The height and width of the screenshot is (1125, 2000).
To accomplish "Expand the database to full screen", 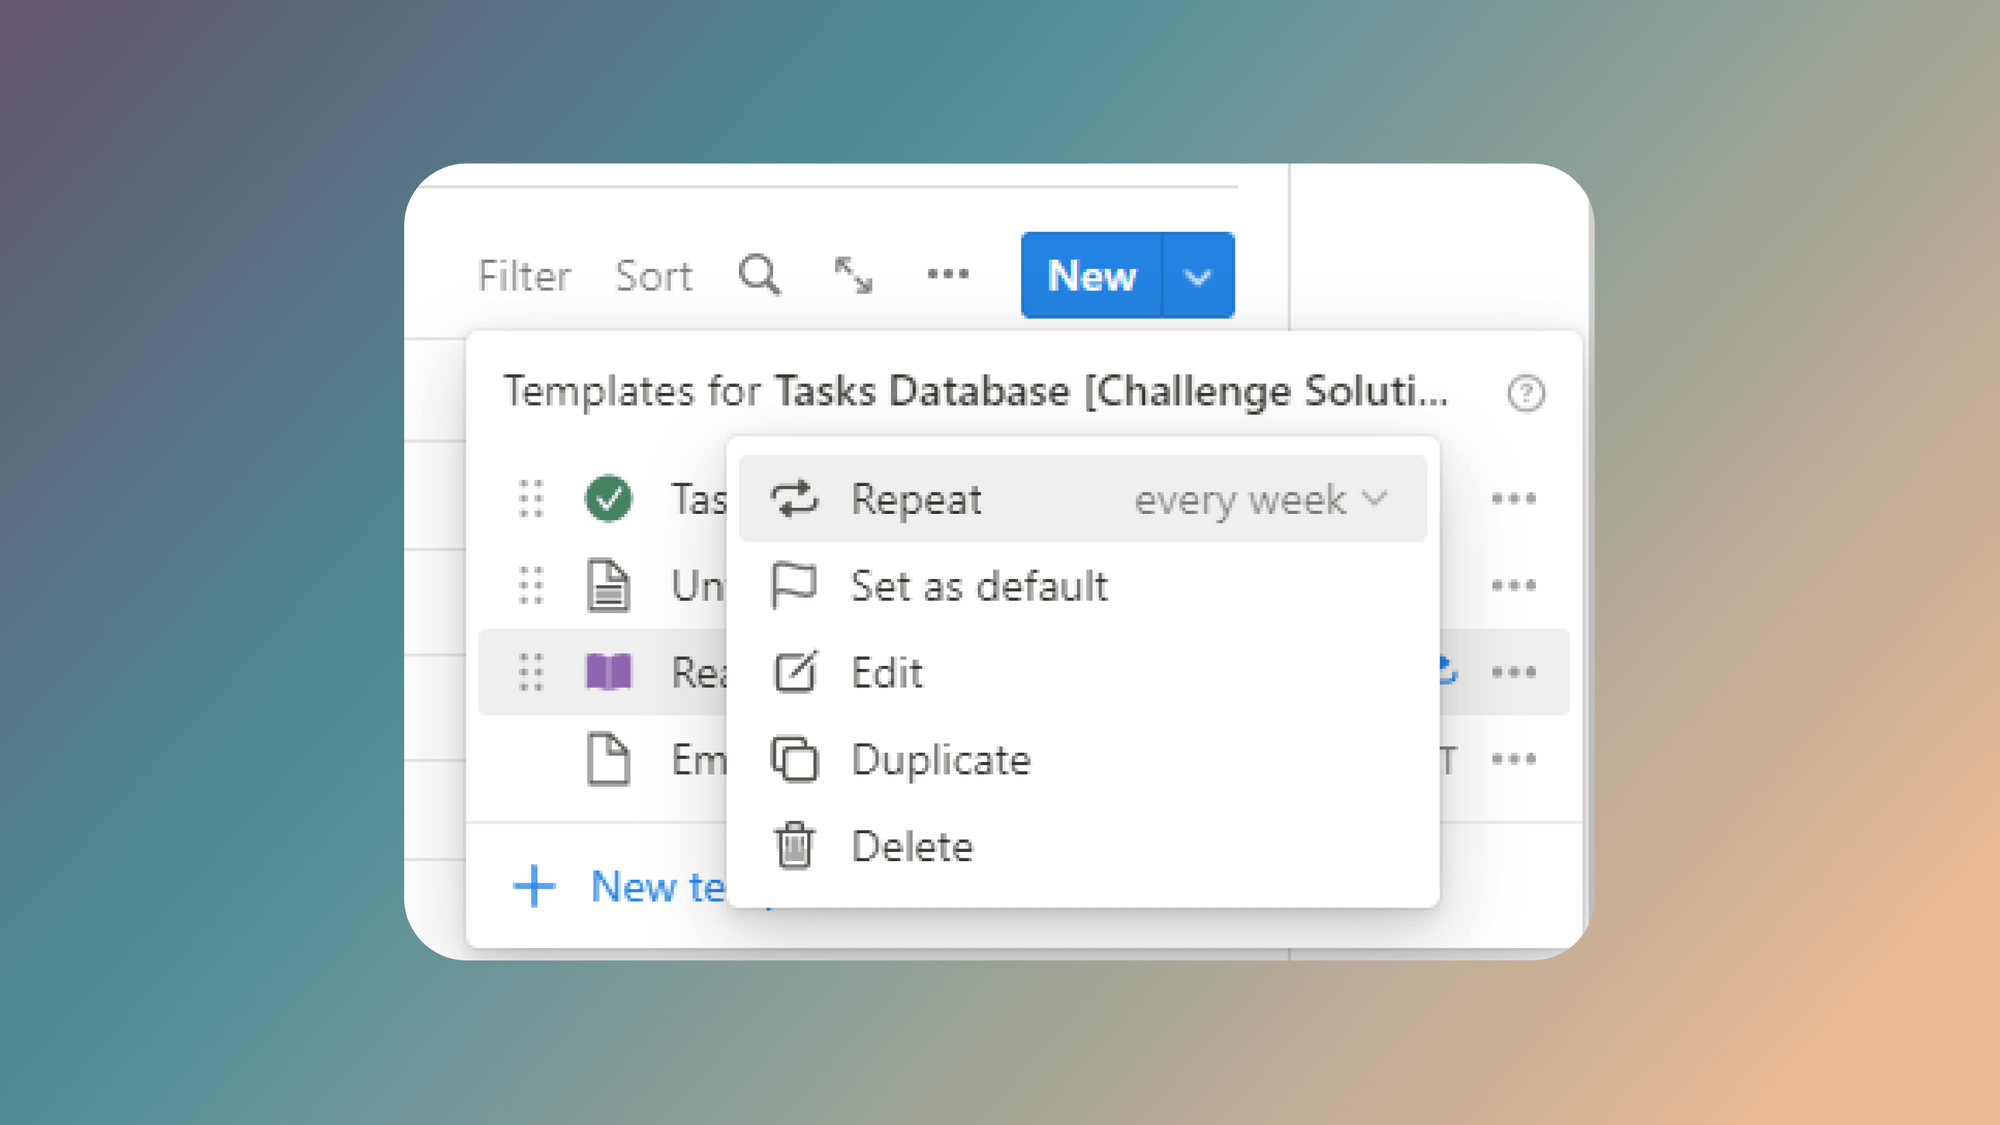I will click(x=855, y=275).
